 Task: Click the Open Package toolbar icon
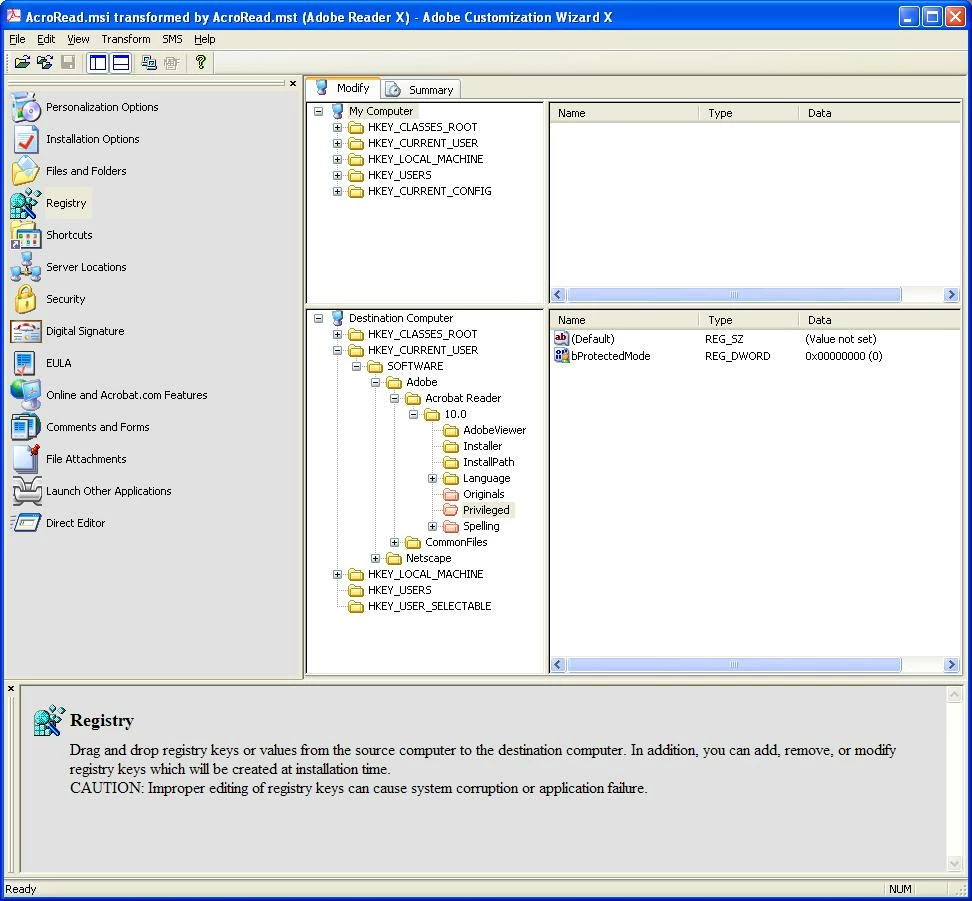pos(22,62)
